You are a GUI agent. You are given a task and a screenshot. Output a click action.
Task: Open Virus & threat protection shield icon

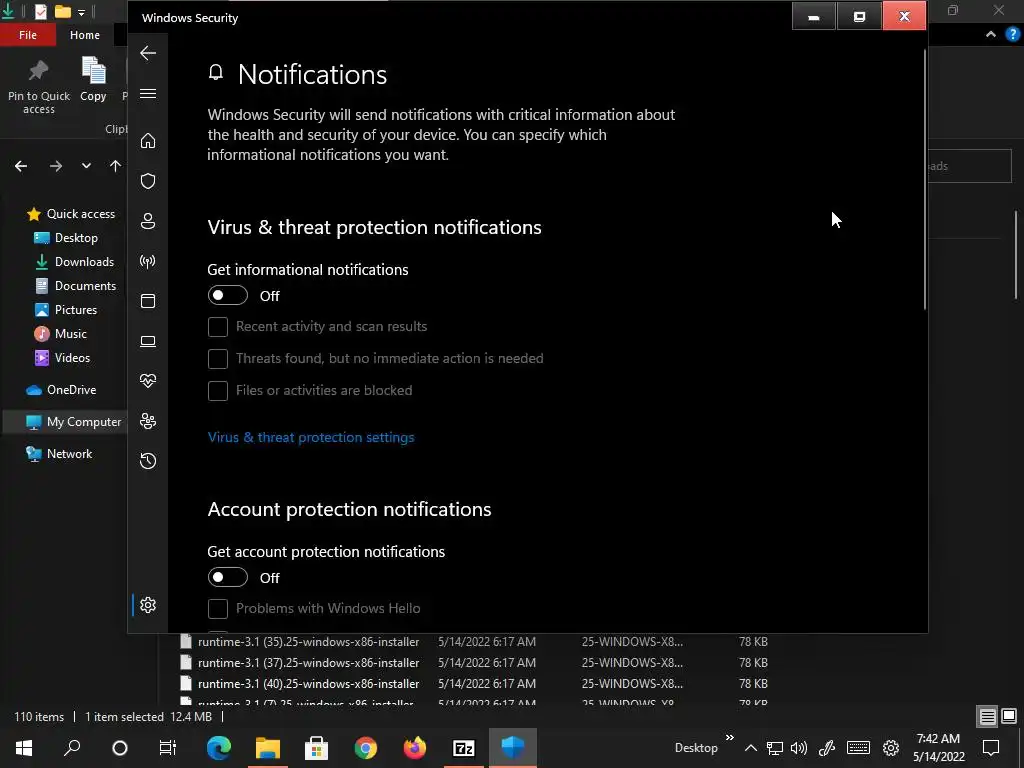coord(148,181)
